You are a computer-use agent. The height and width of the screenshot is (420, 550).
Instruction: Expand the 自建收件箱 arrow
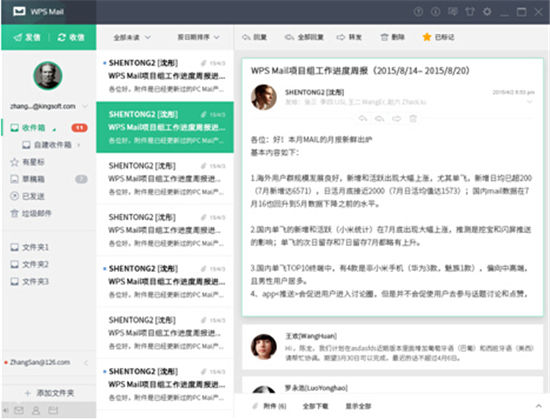(79, 145)
